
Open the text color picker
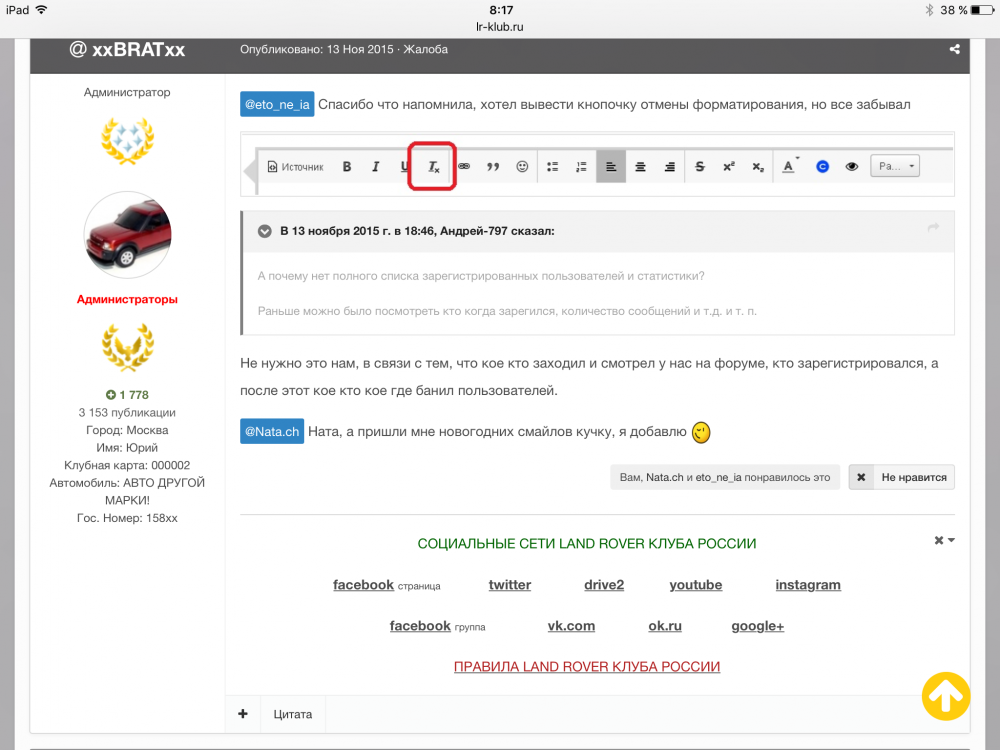click(x=790, y=167)
